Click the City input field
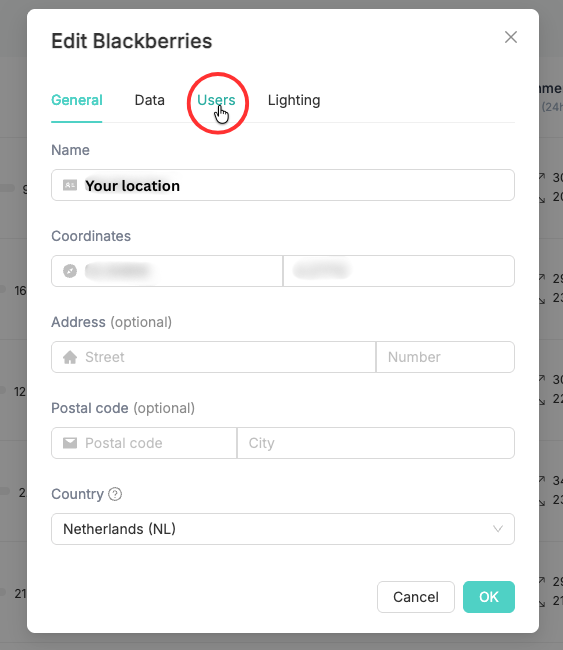Screen dimensions: 563x650 coord(376,443)
